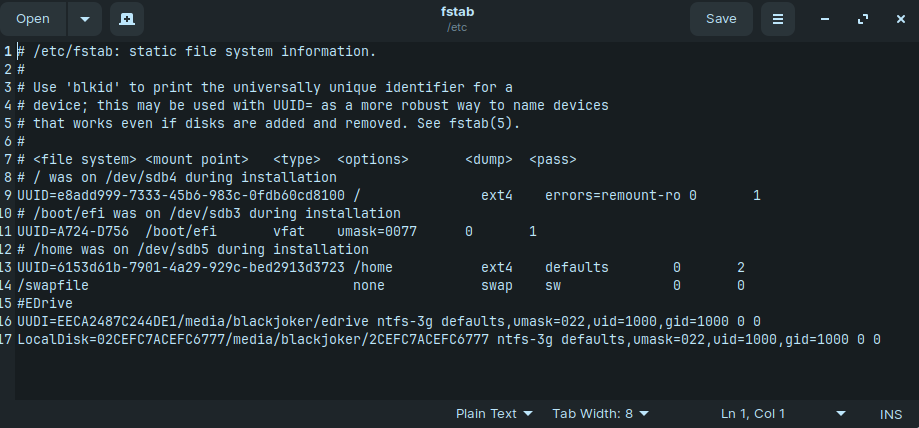Place cursor on the UUDI= typo line
Image resolution: width=919 pixels, height=428 pixels.
tap(389, 321)
